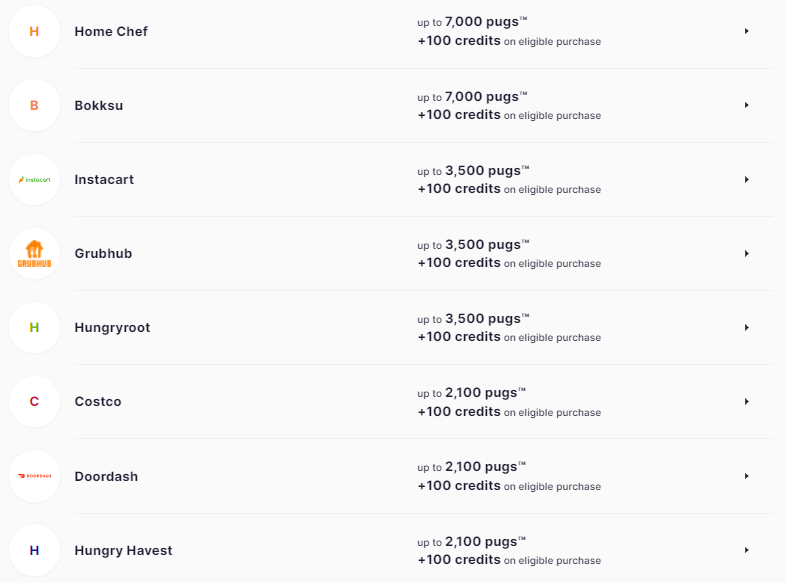Open the Hungryroot row arrow
The height and width of the screenshot is (583, 786).
click(746, 328)
